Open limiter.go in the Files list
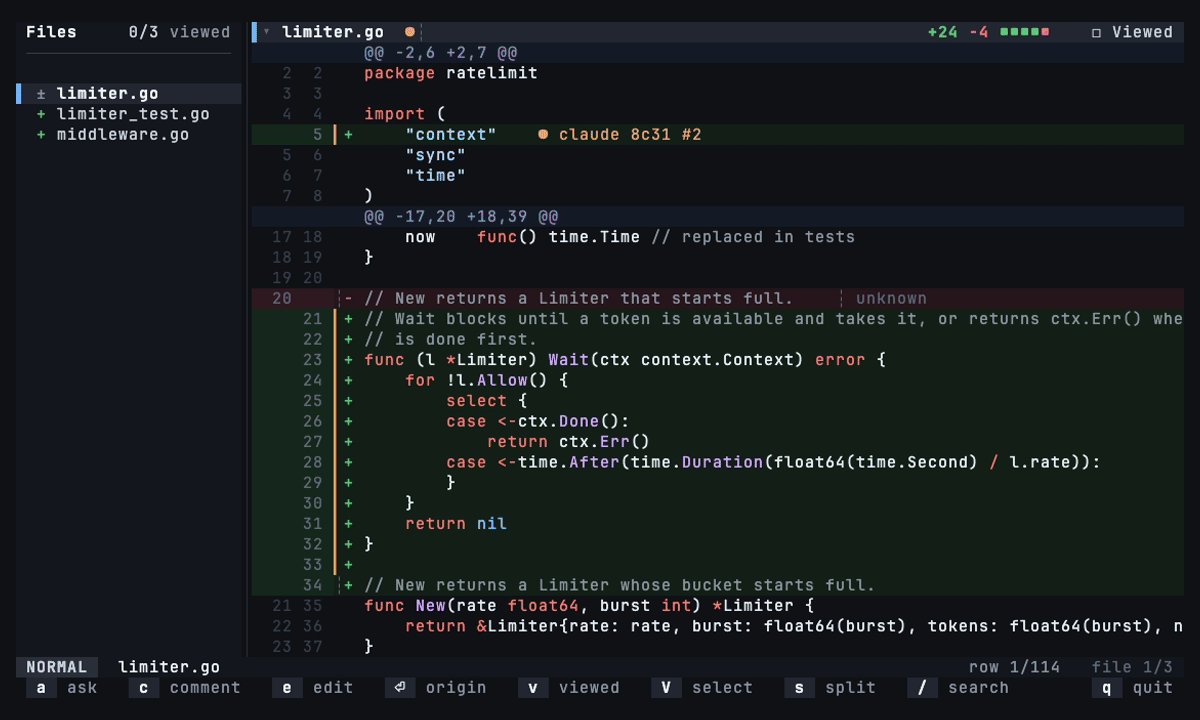 pos(129,94)
